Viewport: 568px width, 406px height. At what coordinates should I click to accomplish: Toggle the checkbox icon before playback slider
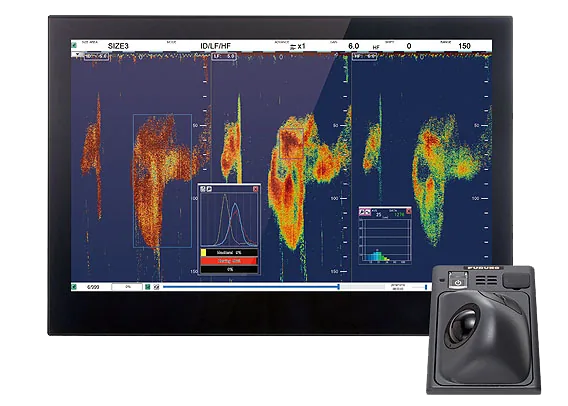[156, 287]
